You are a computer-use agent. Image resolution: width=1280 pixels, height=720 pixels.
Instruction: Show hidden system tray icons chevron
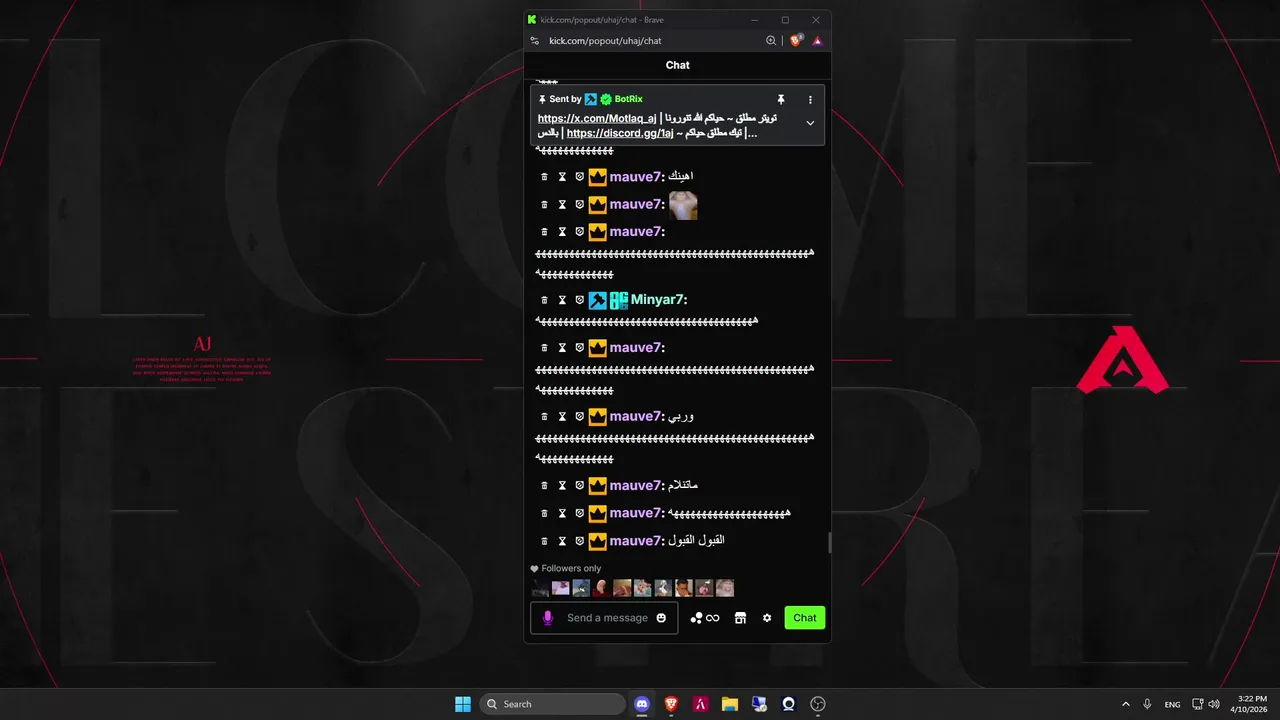click(1126, 704)
